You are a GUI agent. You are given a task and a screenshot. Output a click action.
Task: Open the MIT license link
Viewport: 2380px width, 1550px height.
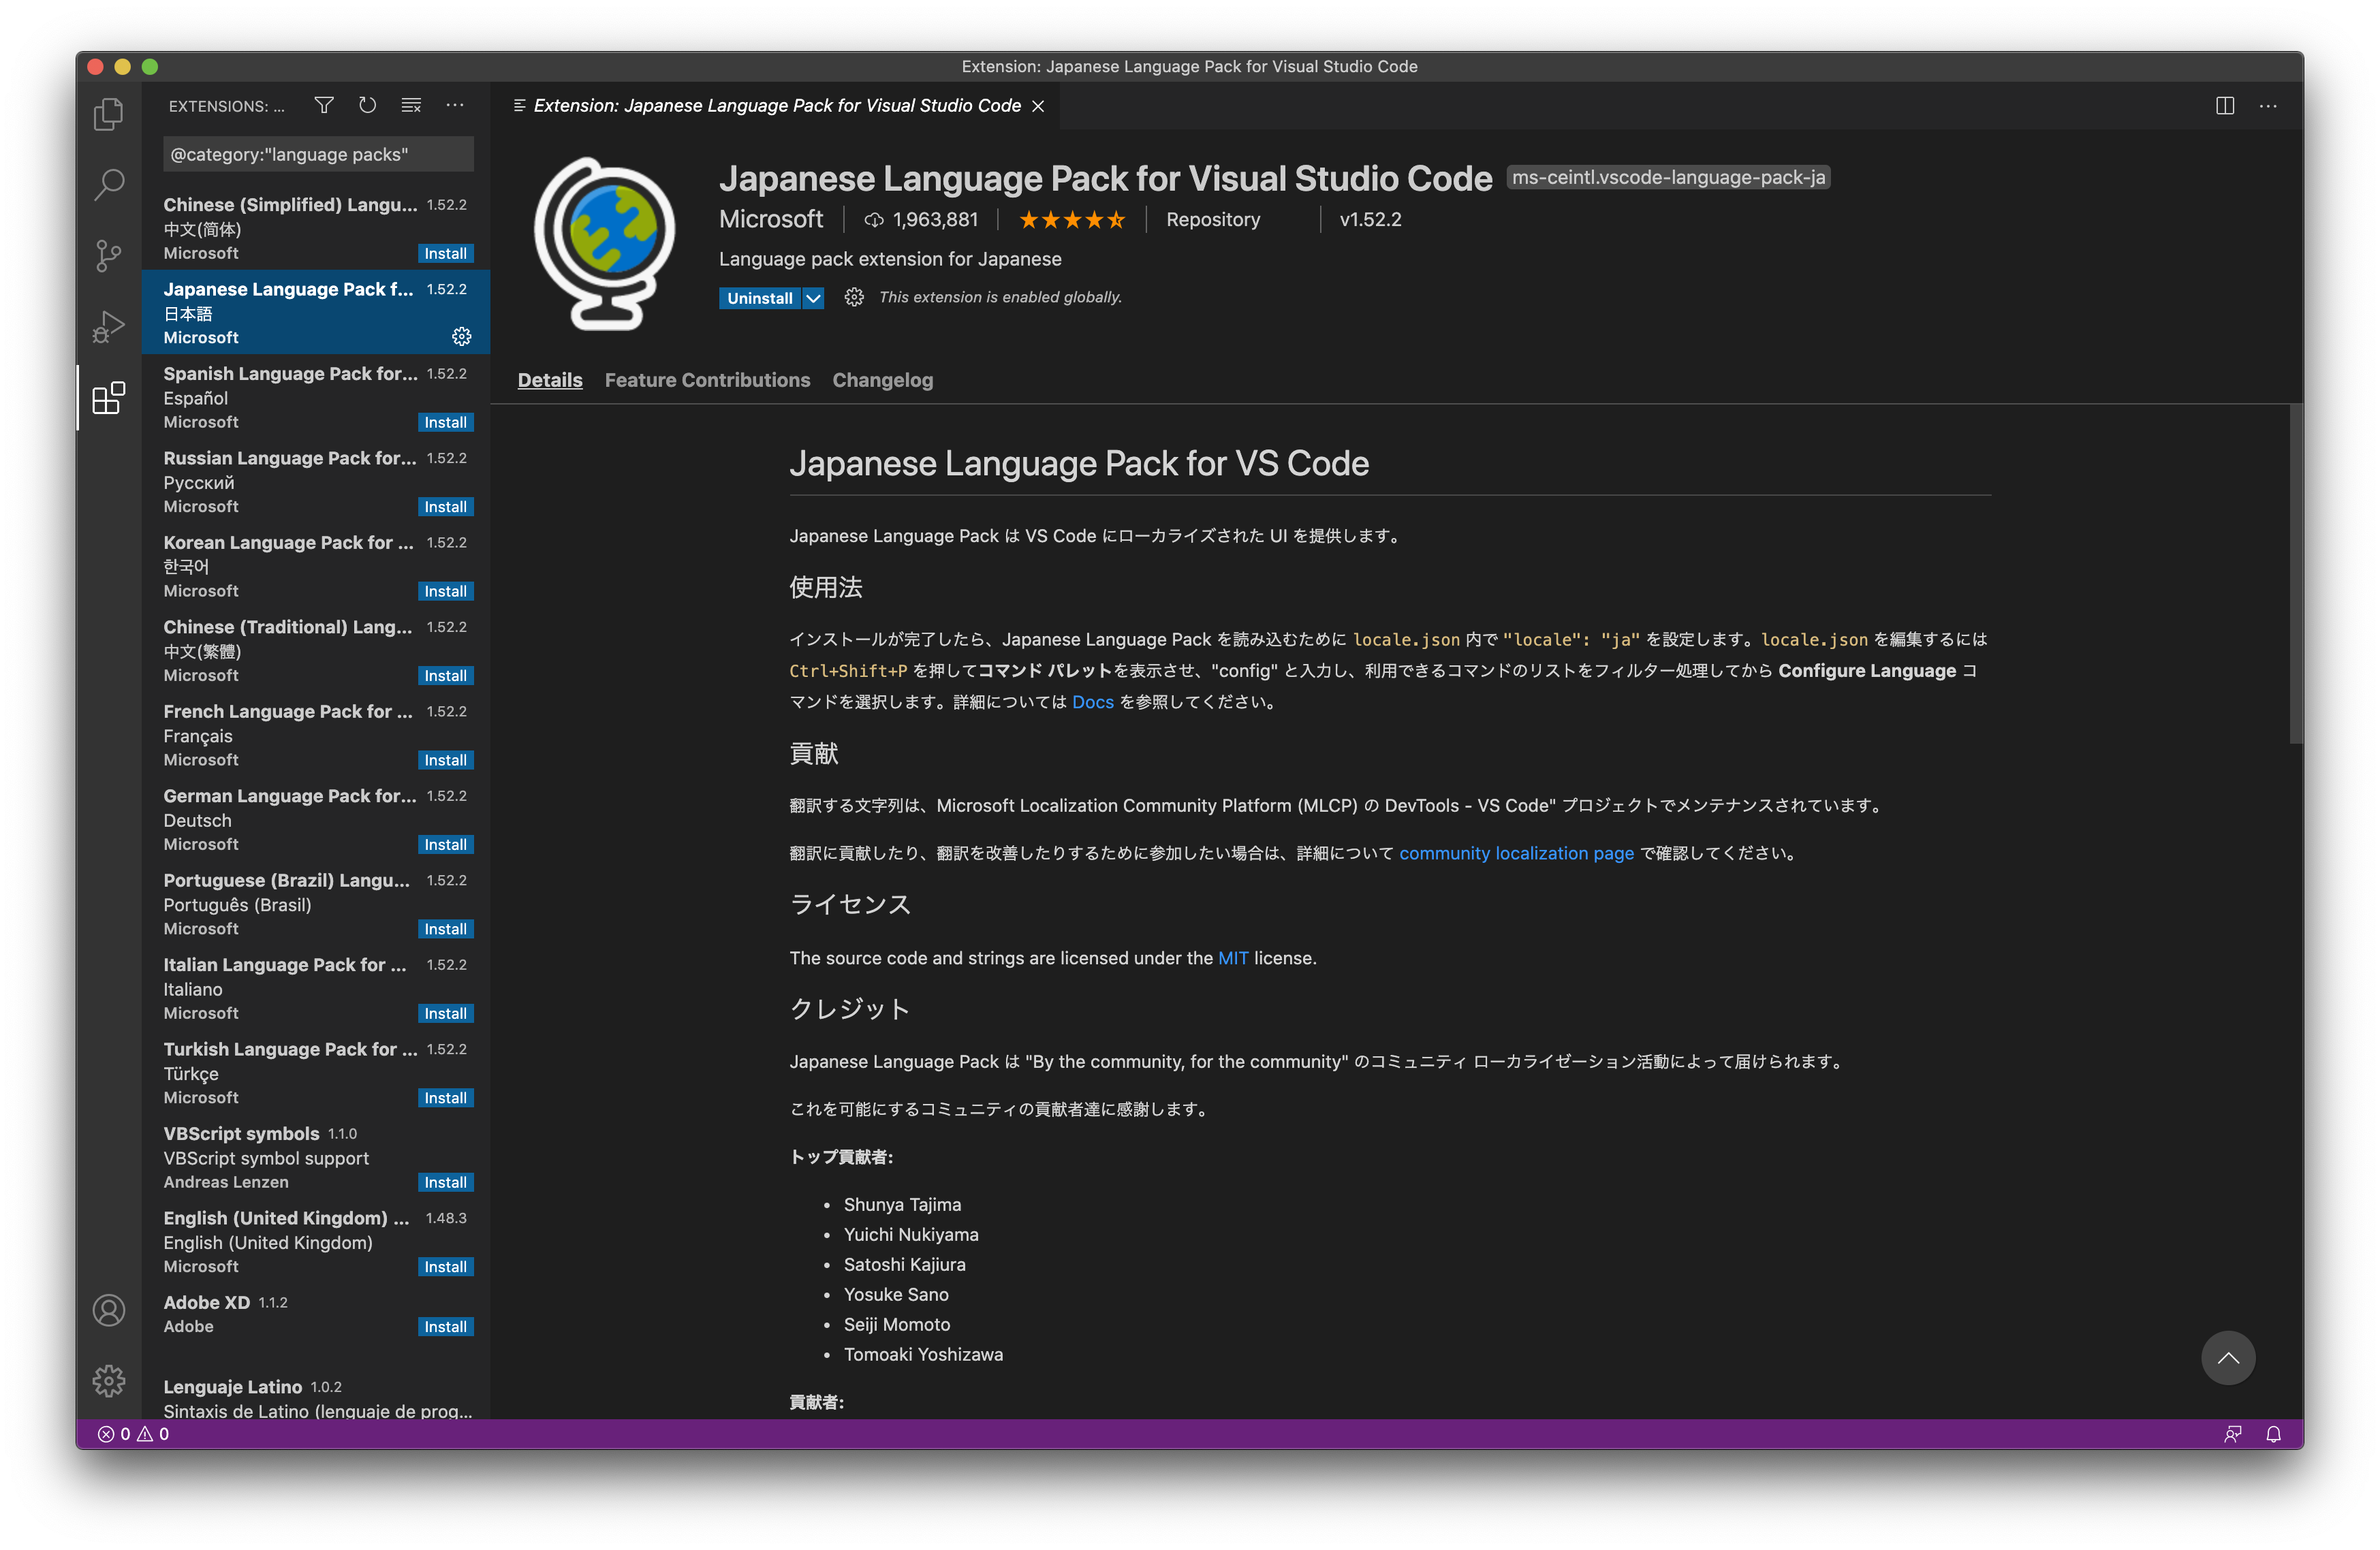point(1233,958)
